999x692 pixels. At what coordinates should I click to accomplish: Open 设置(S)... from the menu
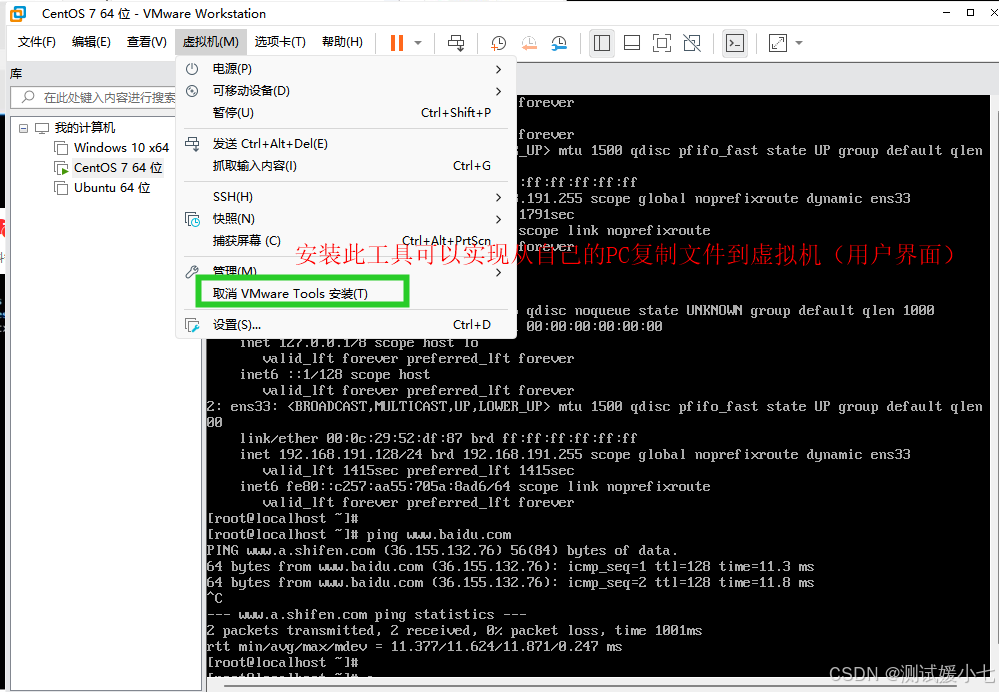point(346,325)
